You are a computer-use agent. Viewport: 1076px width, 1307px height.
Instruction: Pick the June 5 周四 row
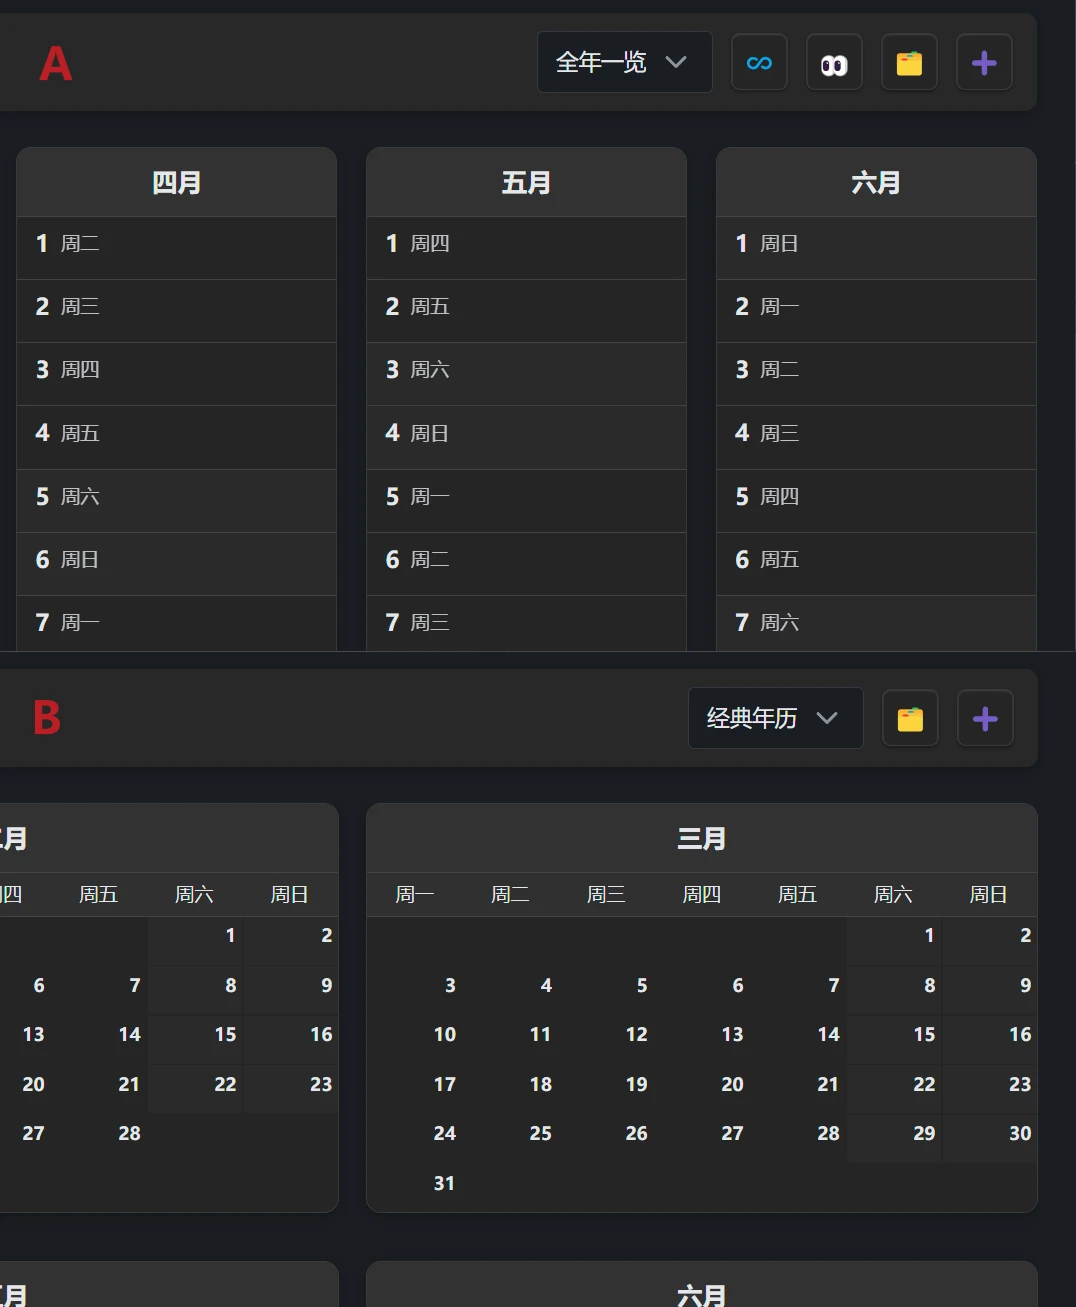876,497
